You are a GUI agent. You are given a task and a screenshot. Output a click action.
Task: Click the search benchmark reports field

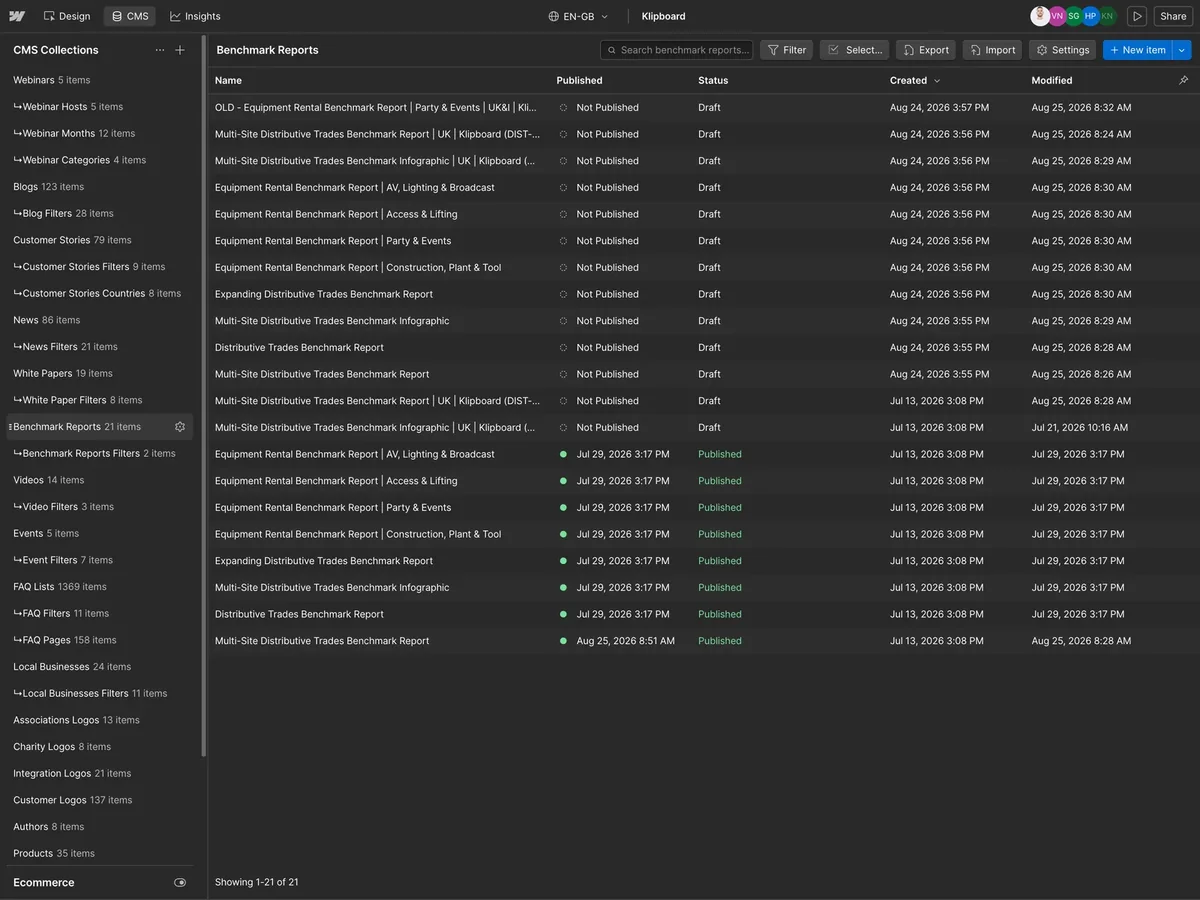point(677,50)
